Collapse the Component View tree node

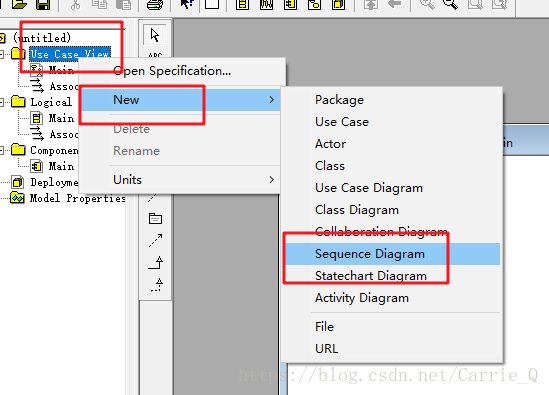tap(2, 150)
